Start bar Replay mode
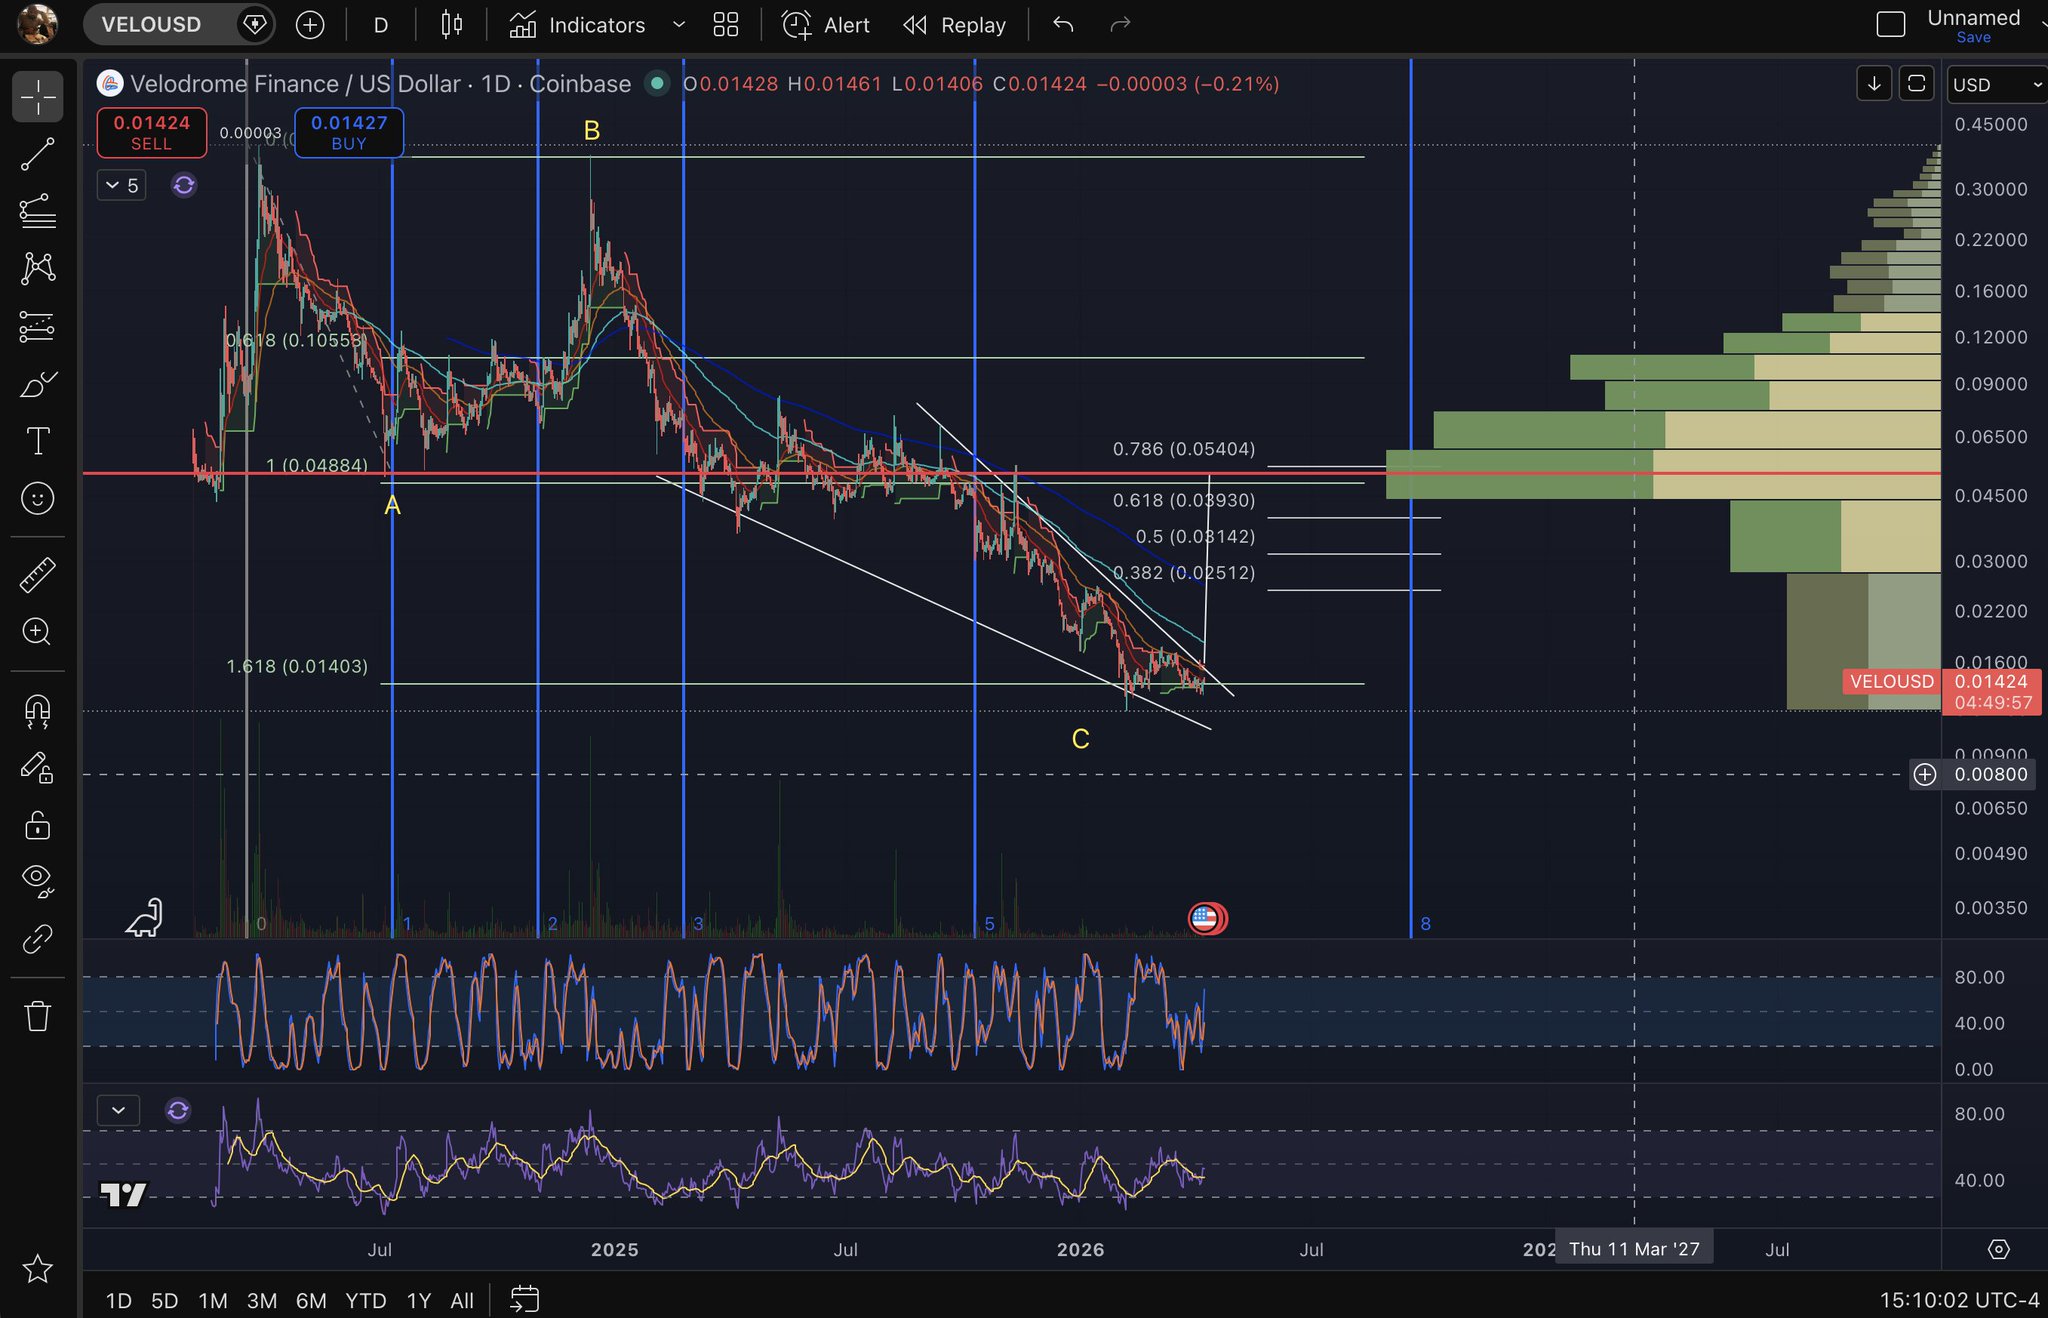This screenshot has height=1318, width=2048. tap(955, 25)
